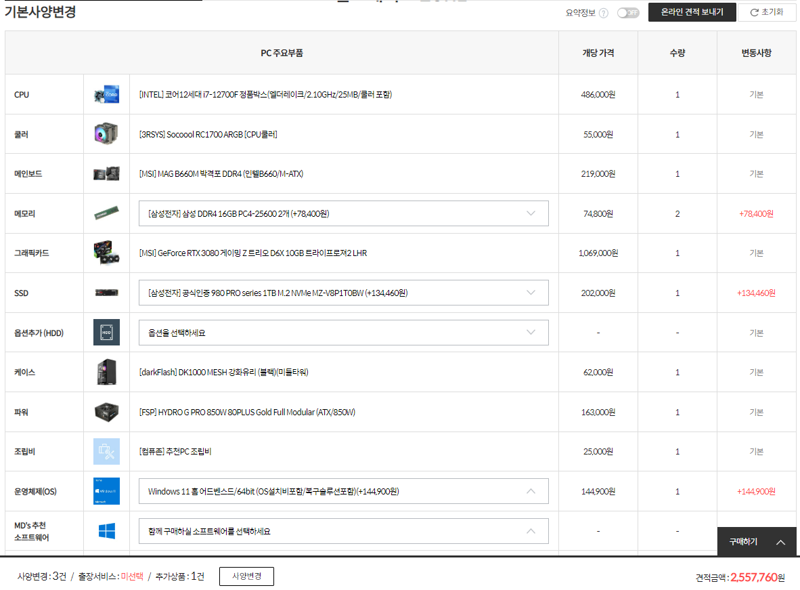The height and width of the screenshot is (590, 800).
Task: View the RTX 3080 graphics card image
Action: pos(107,253)
